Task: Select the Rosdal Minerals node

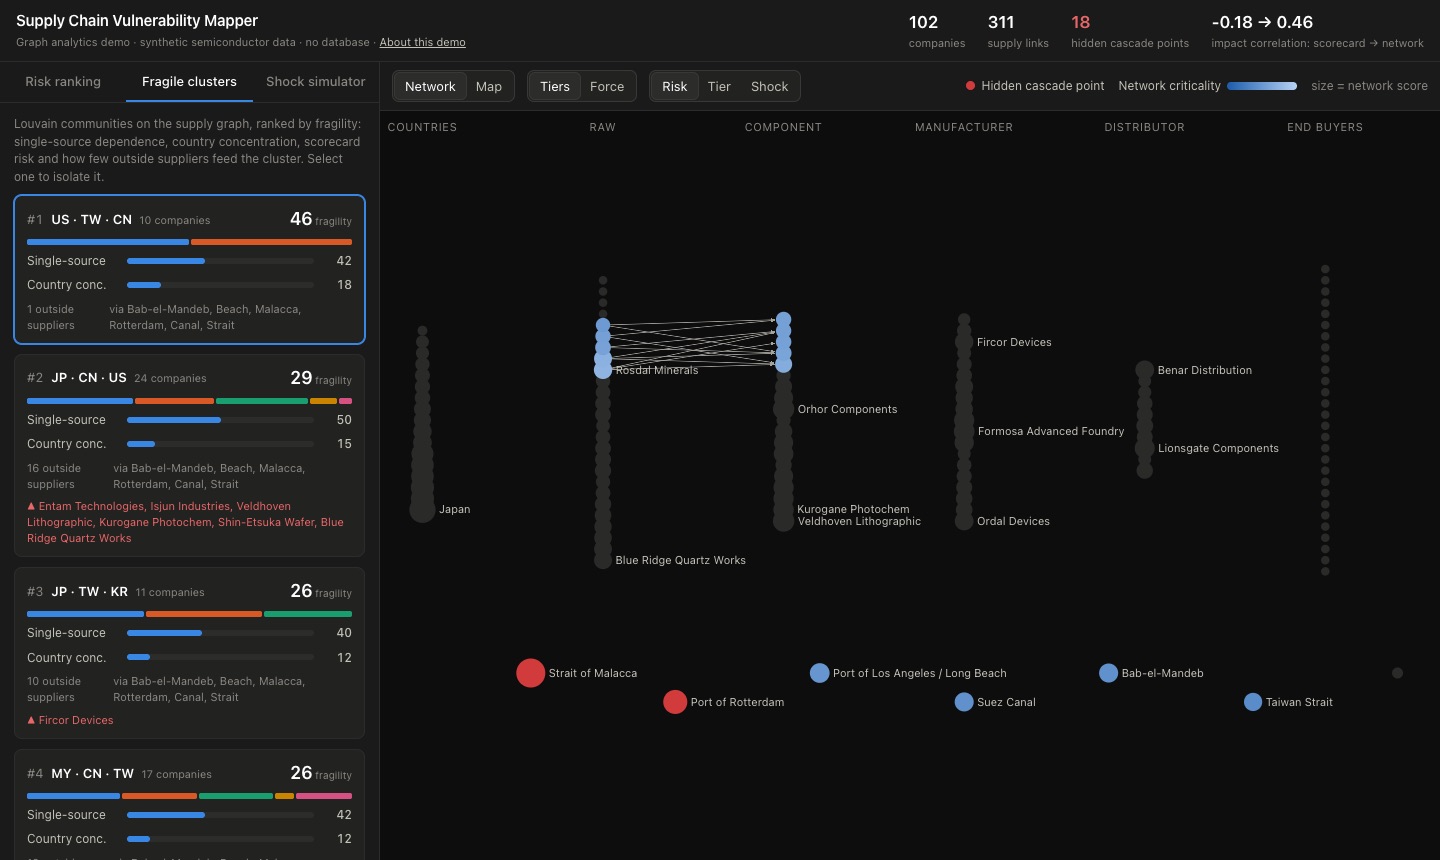Action: point(603,370)
